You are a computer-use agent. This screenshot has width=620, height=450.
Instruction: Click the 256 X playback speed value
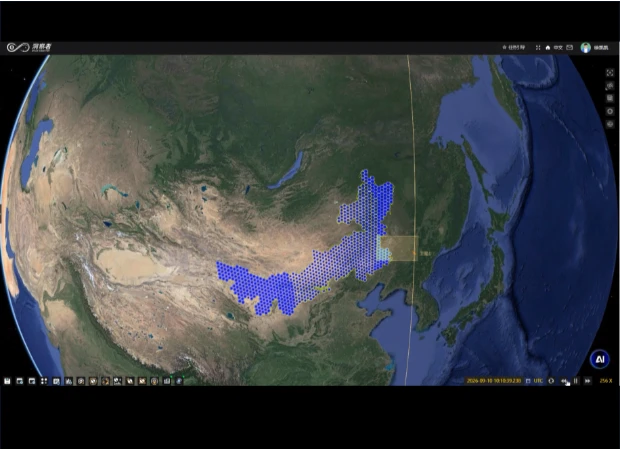[x=606, y=381]
